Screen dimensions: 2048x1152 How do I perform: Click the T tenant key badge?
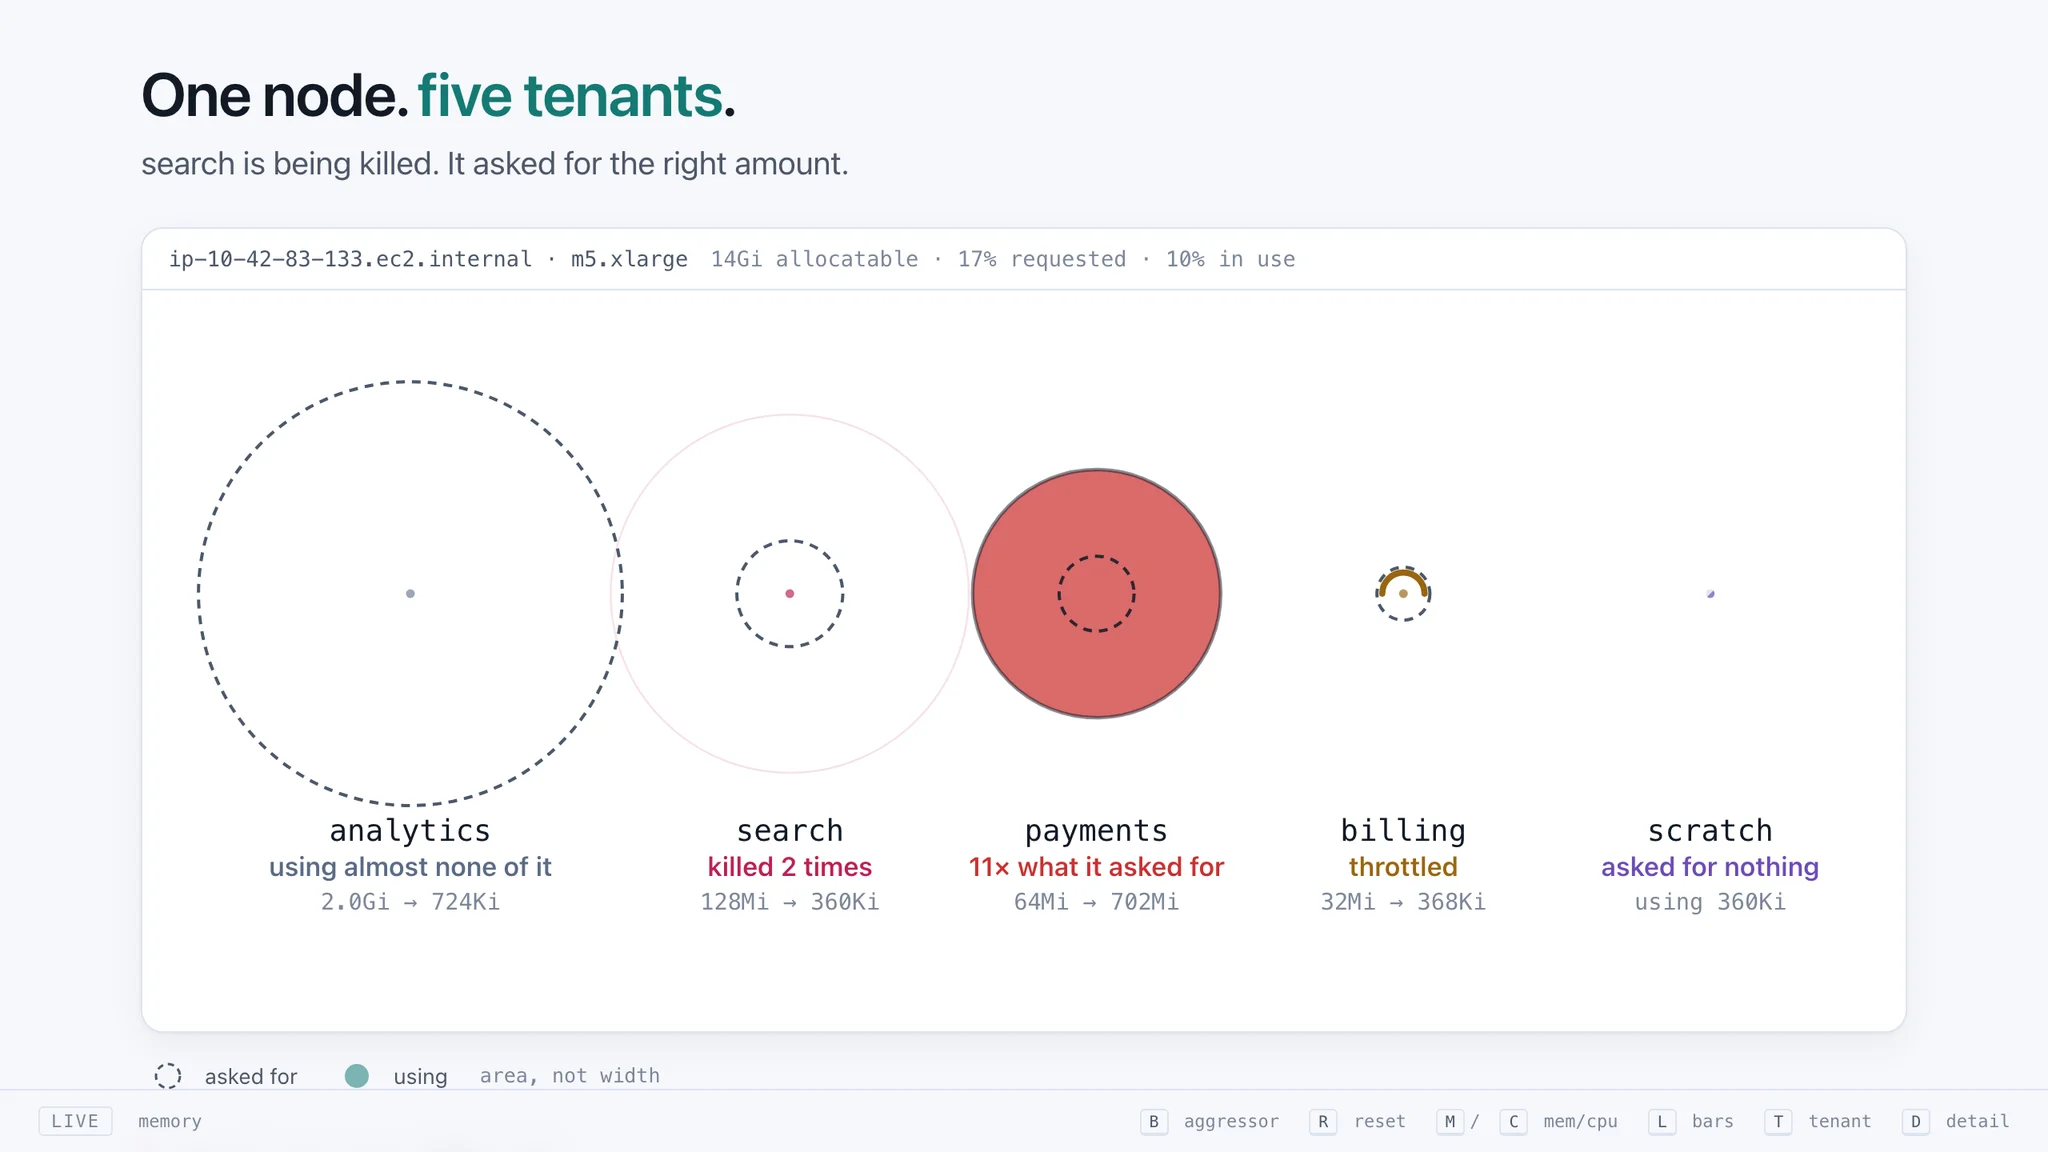[x=1778, y=1122]
